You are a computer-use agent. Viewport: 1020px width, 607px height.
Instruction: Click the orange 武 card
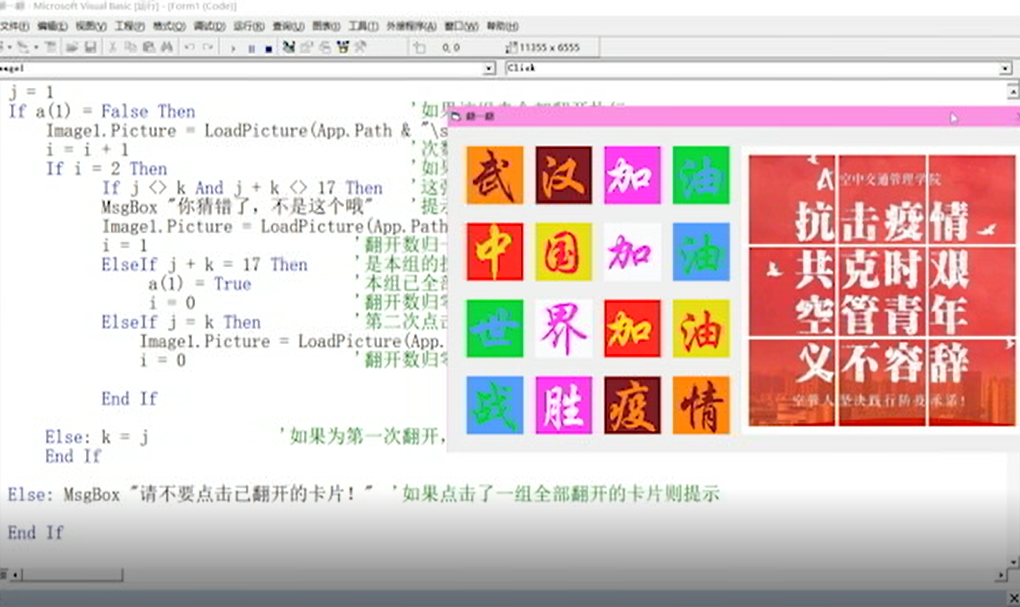coord(494,175)
